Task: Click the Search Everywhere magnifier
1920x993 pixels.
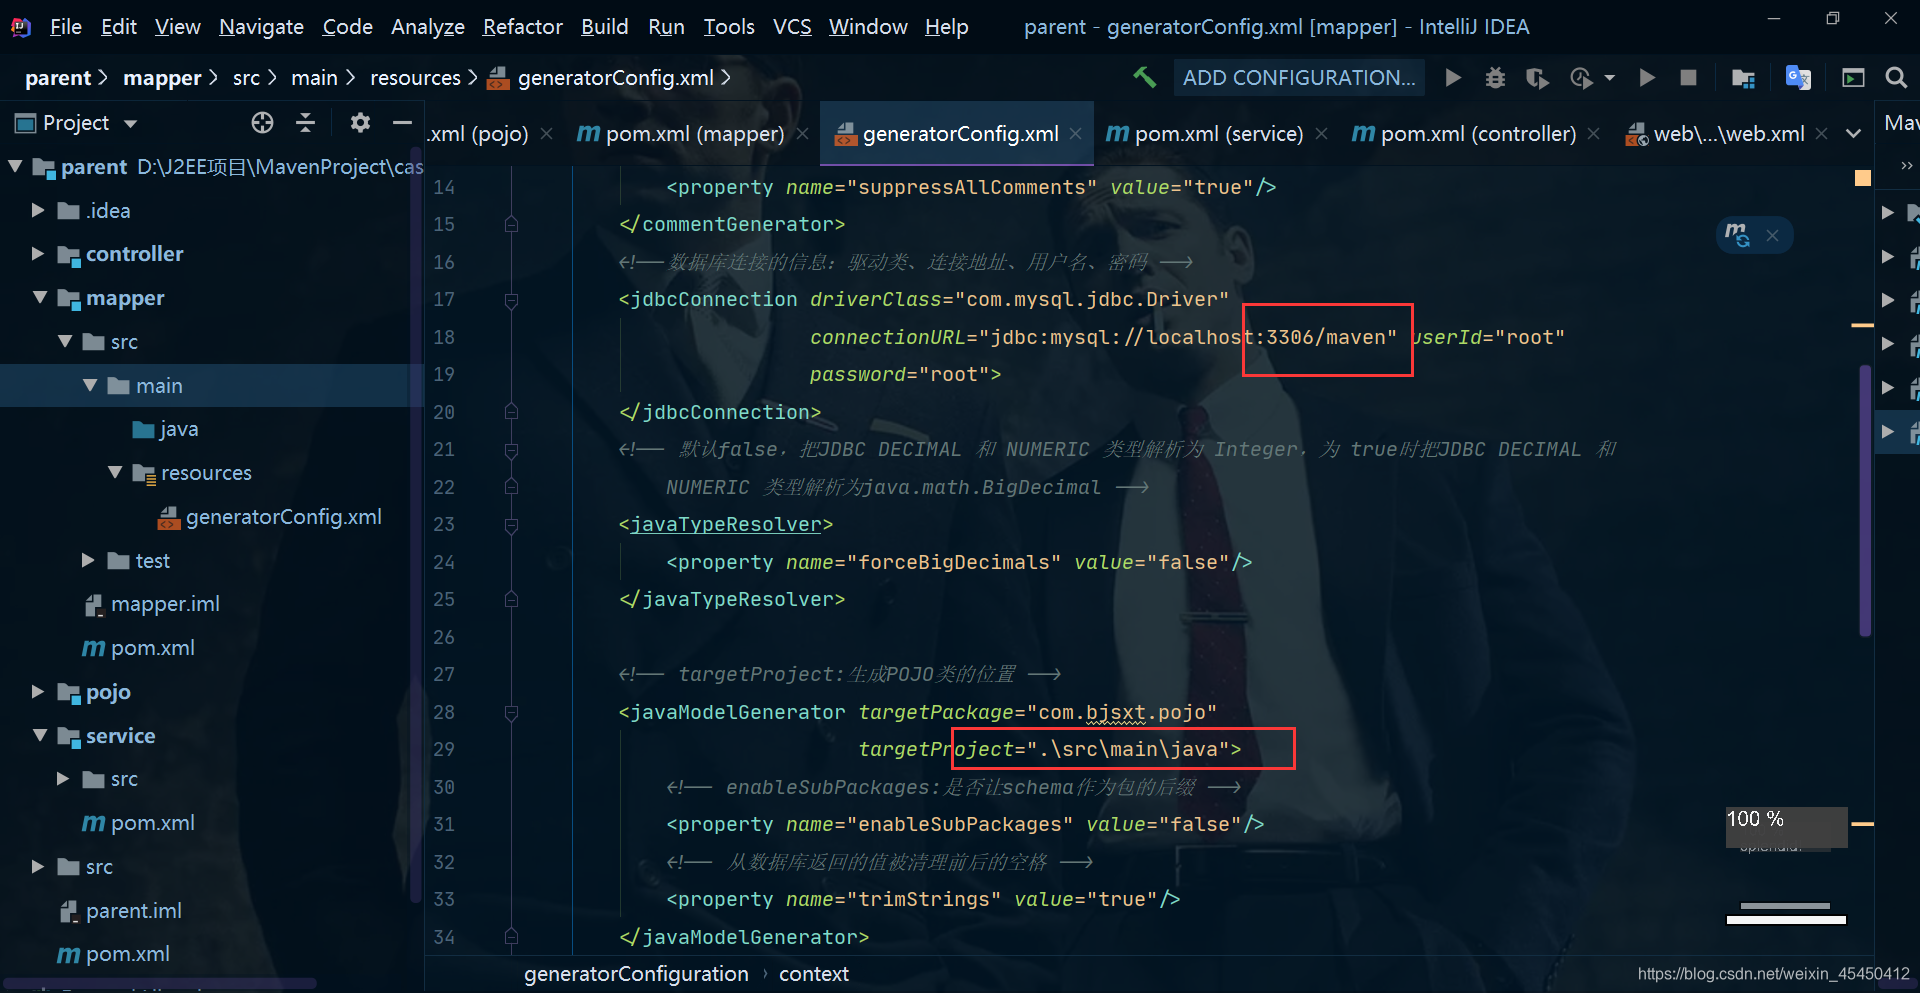Action: pos(1895,77)
